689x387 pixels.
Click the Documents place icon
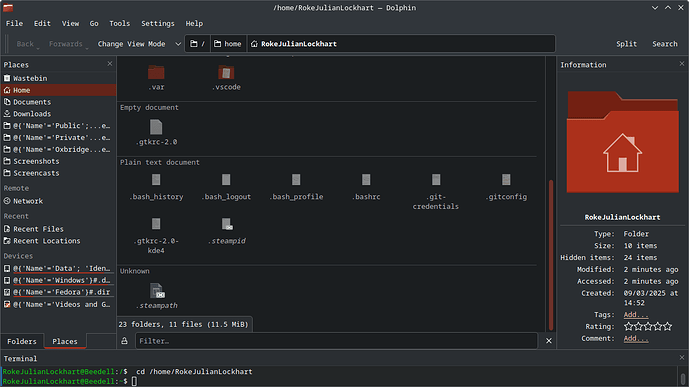tap(7, 102)
